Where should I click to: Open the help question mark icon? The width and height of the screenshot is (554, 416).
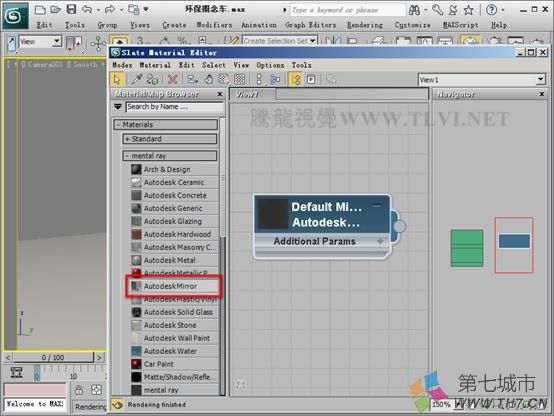tap(491, 10)
